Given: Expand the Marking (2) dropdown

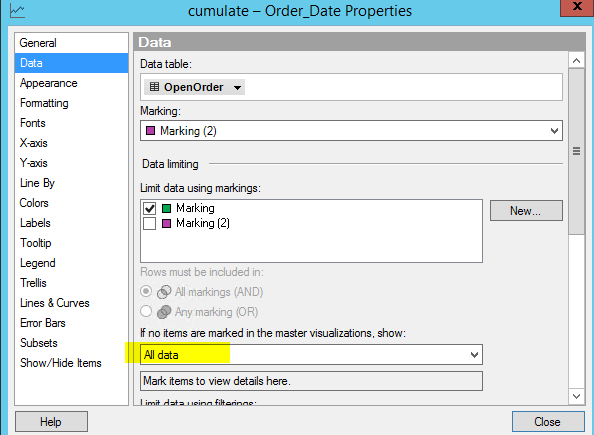Looking at the screenshot, I should (351, 131).
